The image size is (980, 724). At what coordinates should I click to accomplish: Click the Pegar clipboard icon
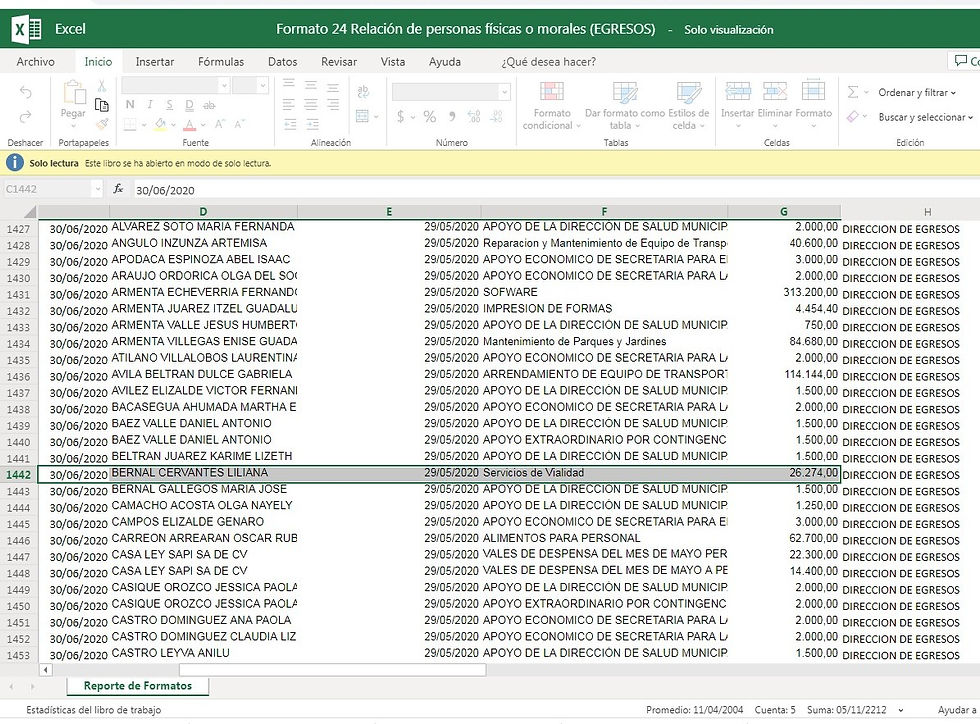74,94
